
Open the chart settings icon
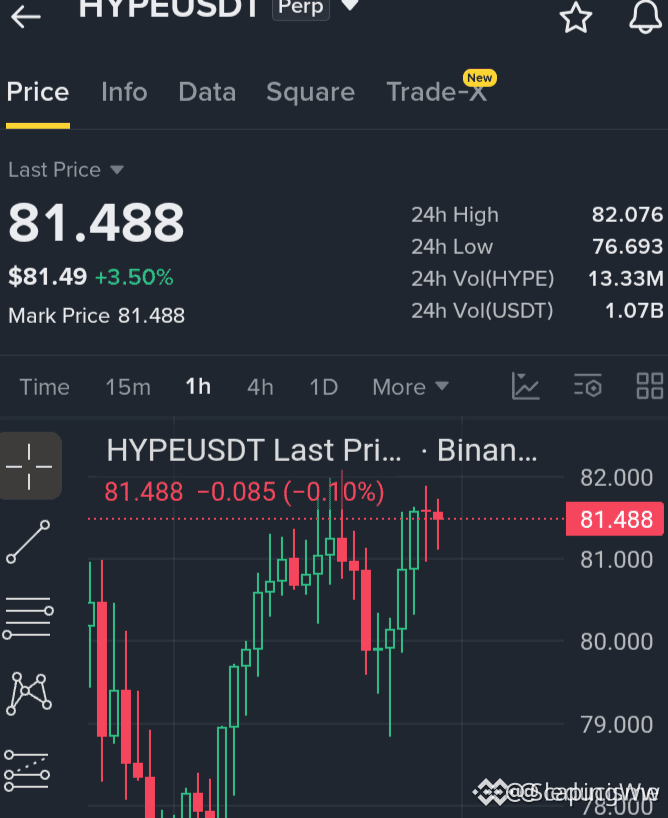(588, 386)
